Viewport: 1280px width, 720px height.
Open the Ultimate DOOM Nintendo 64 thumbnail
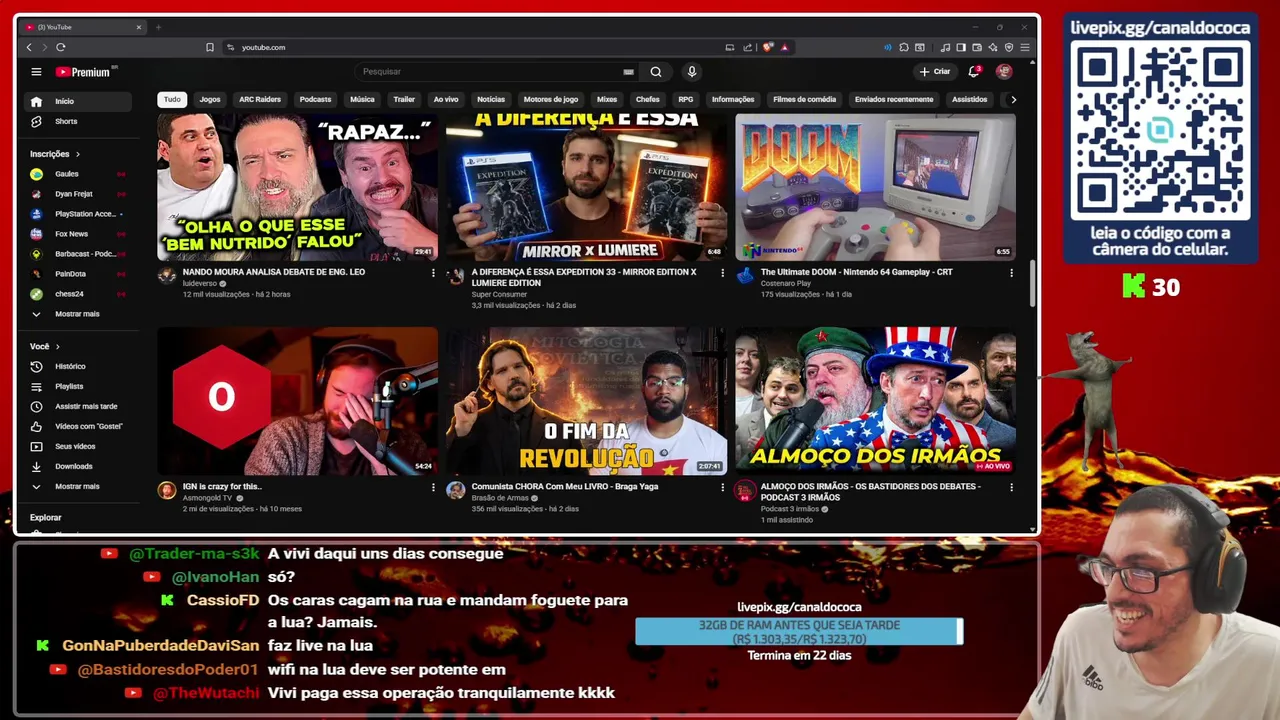[x=875, y=187]
